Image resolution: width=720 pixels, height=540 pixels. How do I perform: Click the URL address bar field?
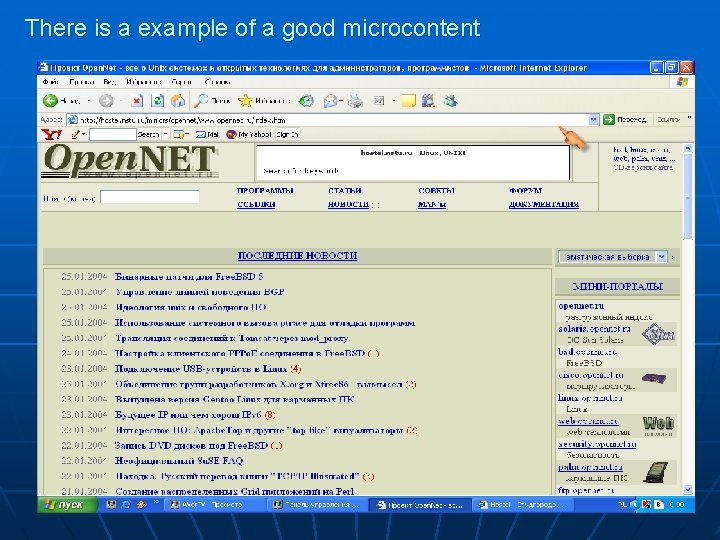pyautogui.click(x=333, y=120)
